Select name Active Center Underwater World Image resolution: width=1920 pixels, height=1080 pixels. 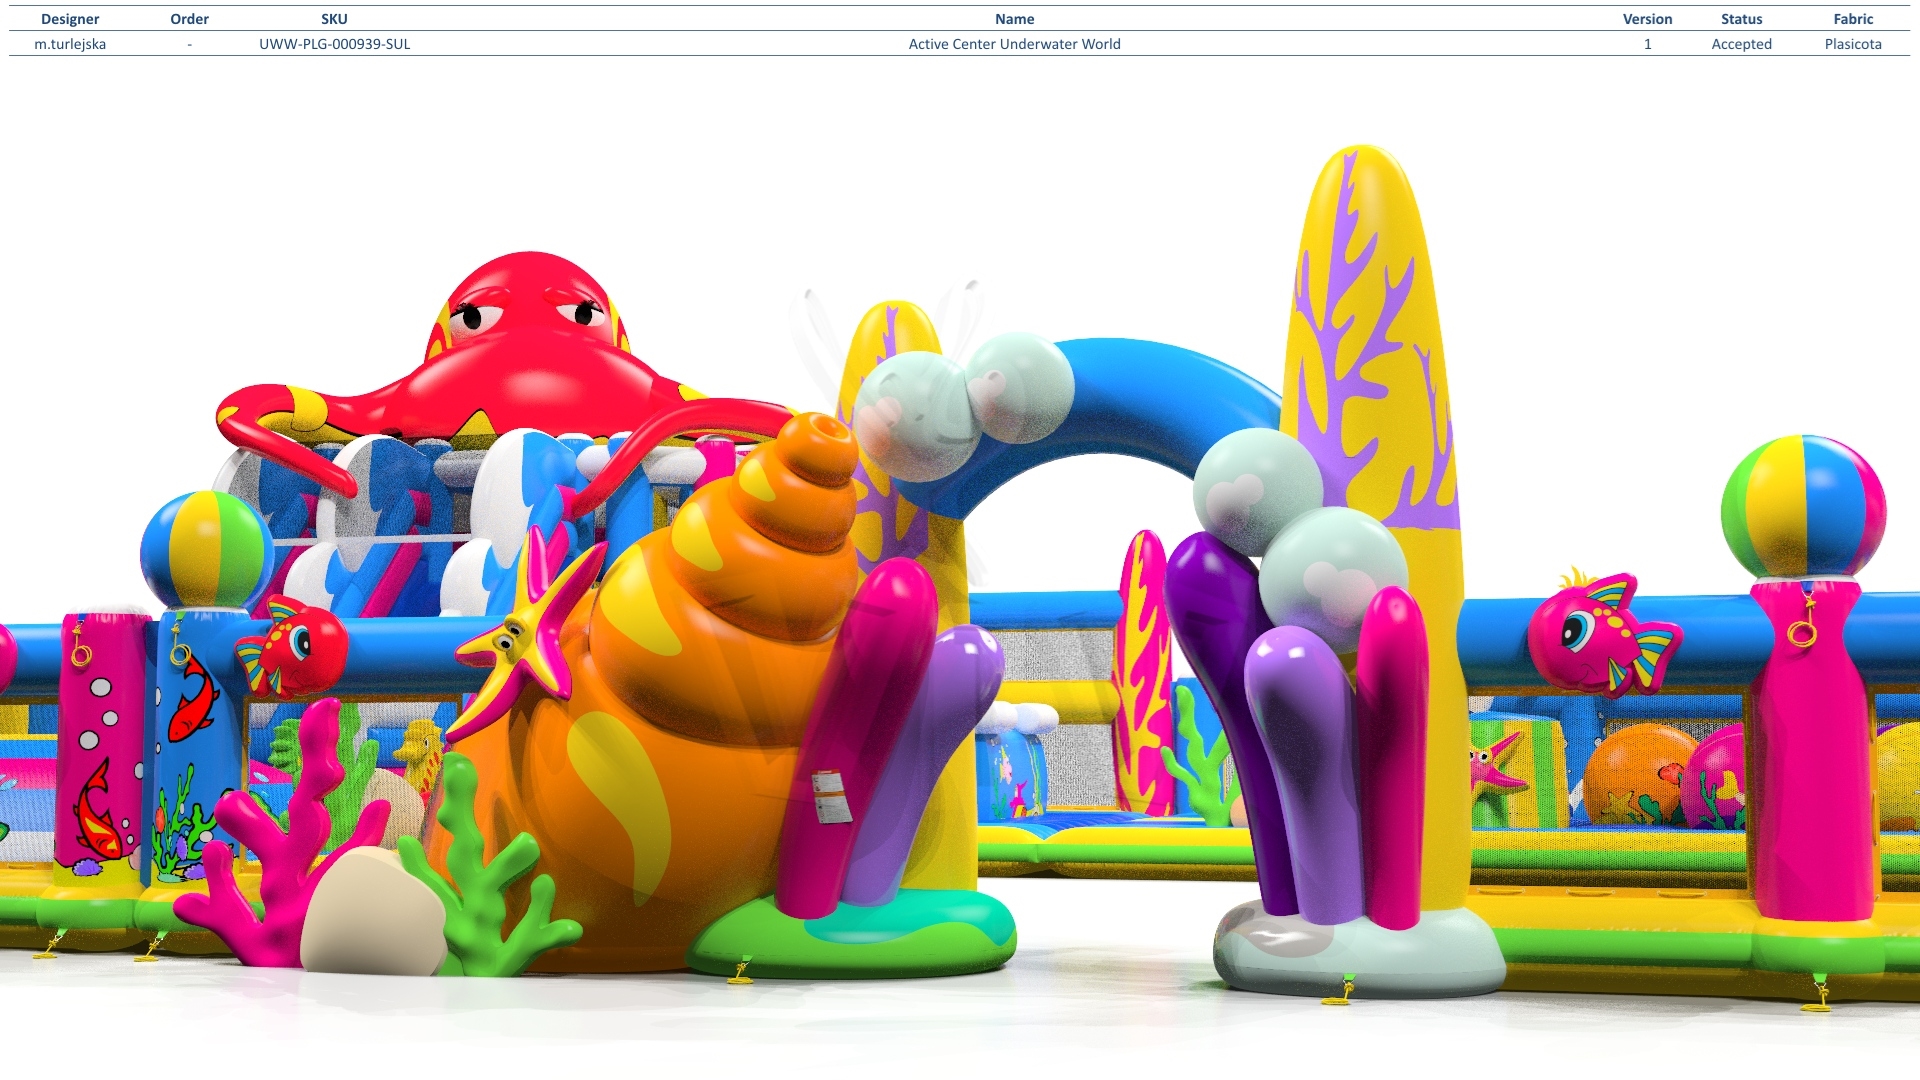point(1014,44)
